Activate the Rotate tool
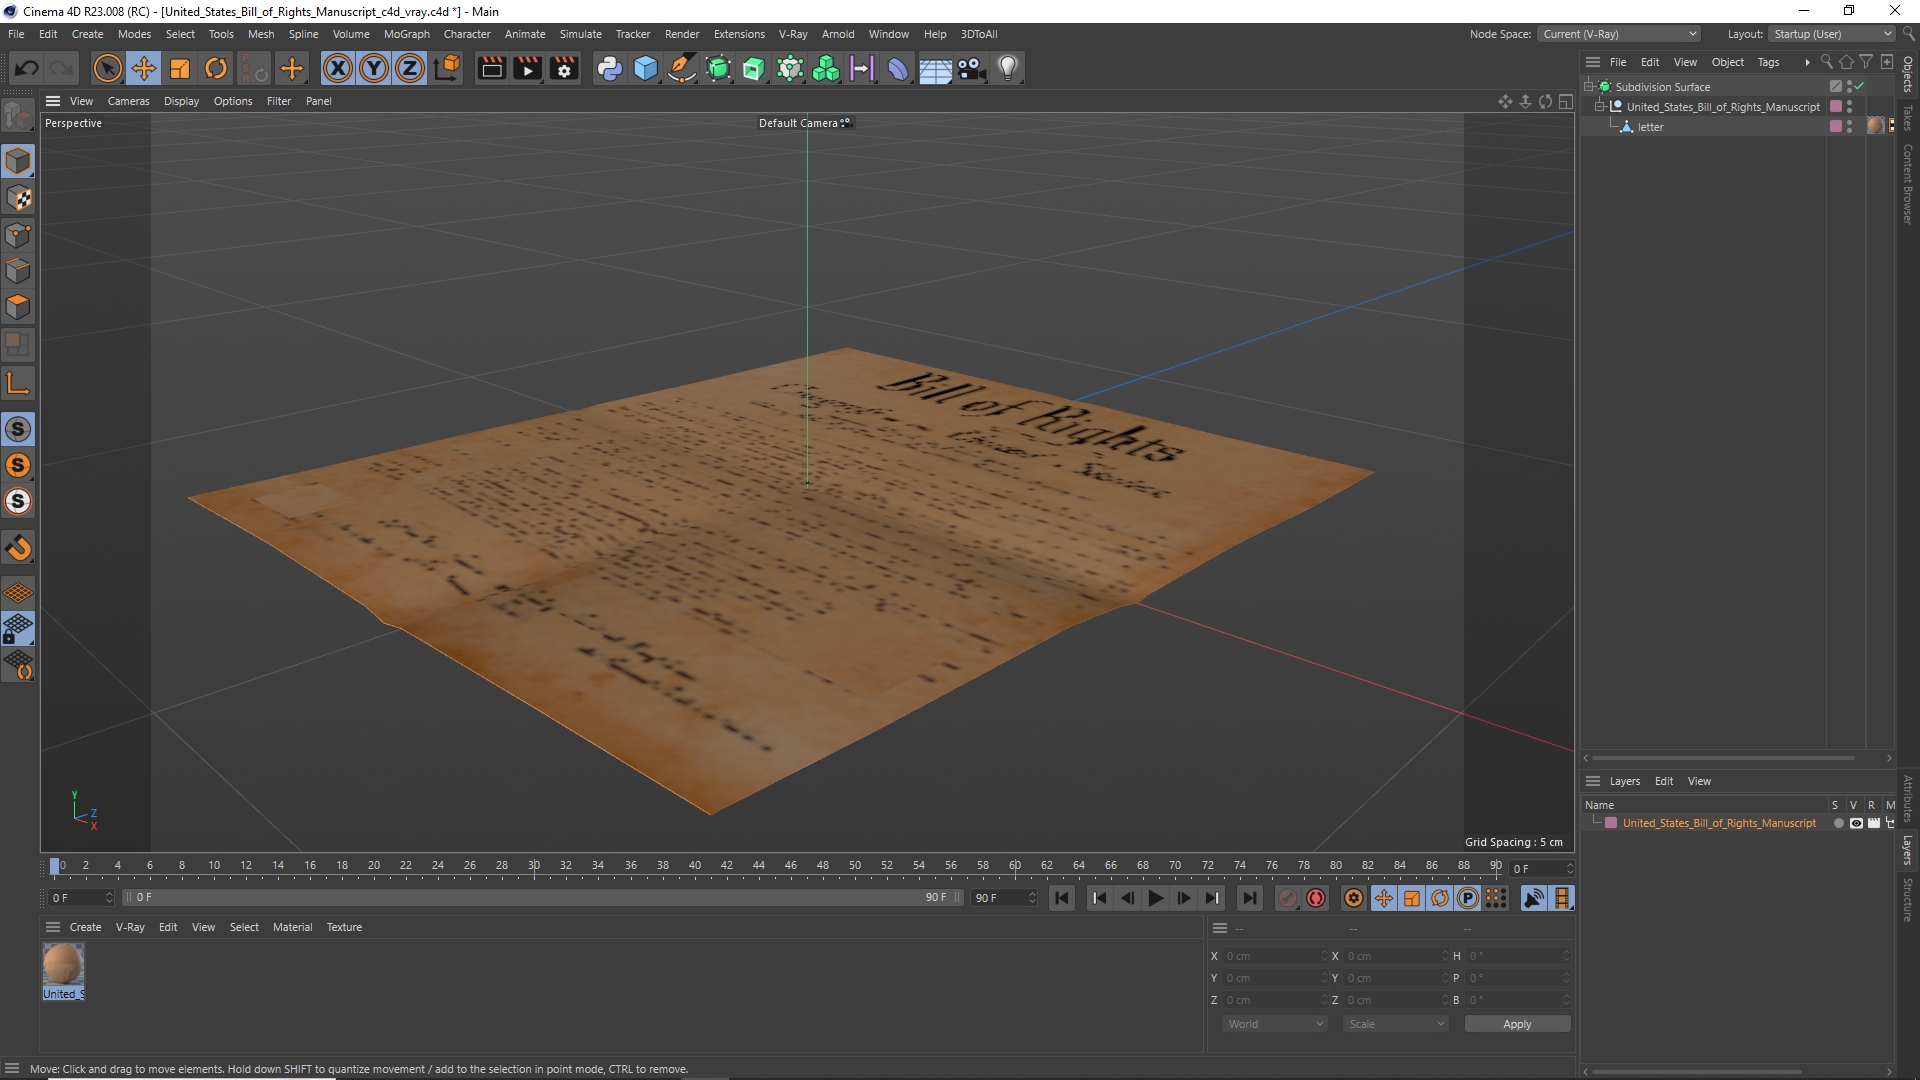The image size is (1920, 1080). pyautogui.click(x=216, y=68)
